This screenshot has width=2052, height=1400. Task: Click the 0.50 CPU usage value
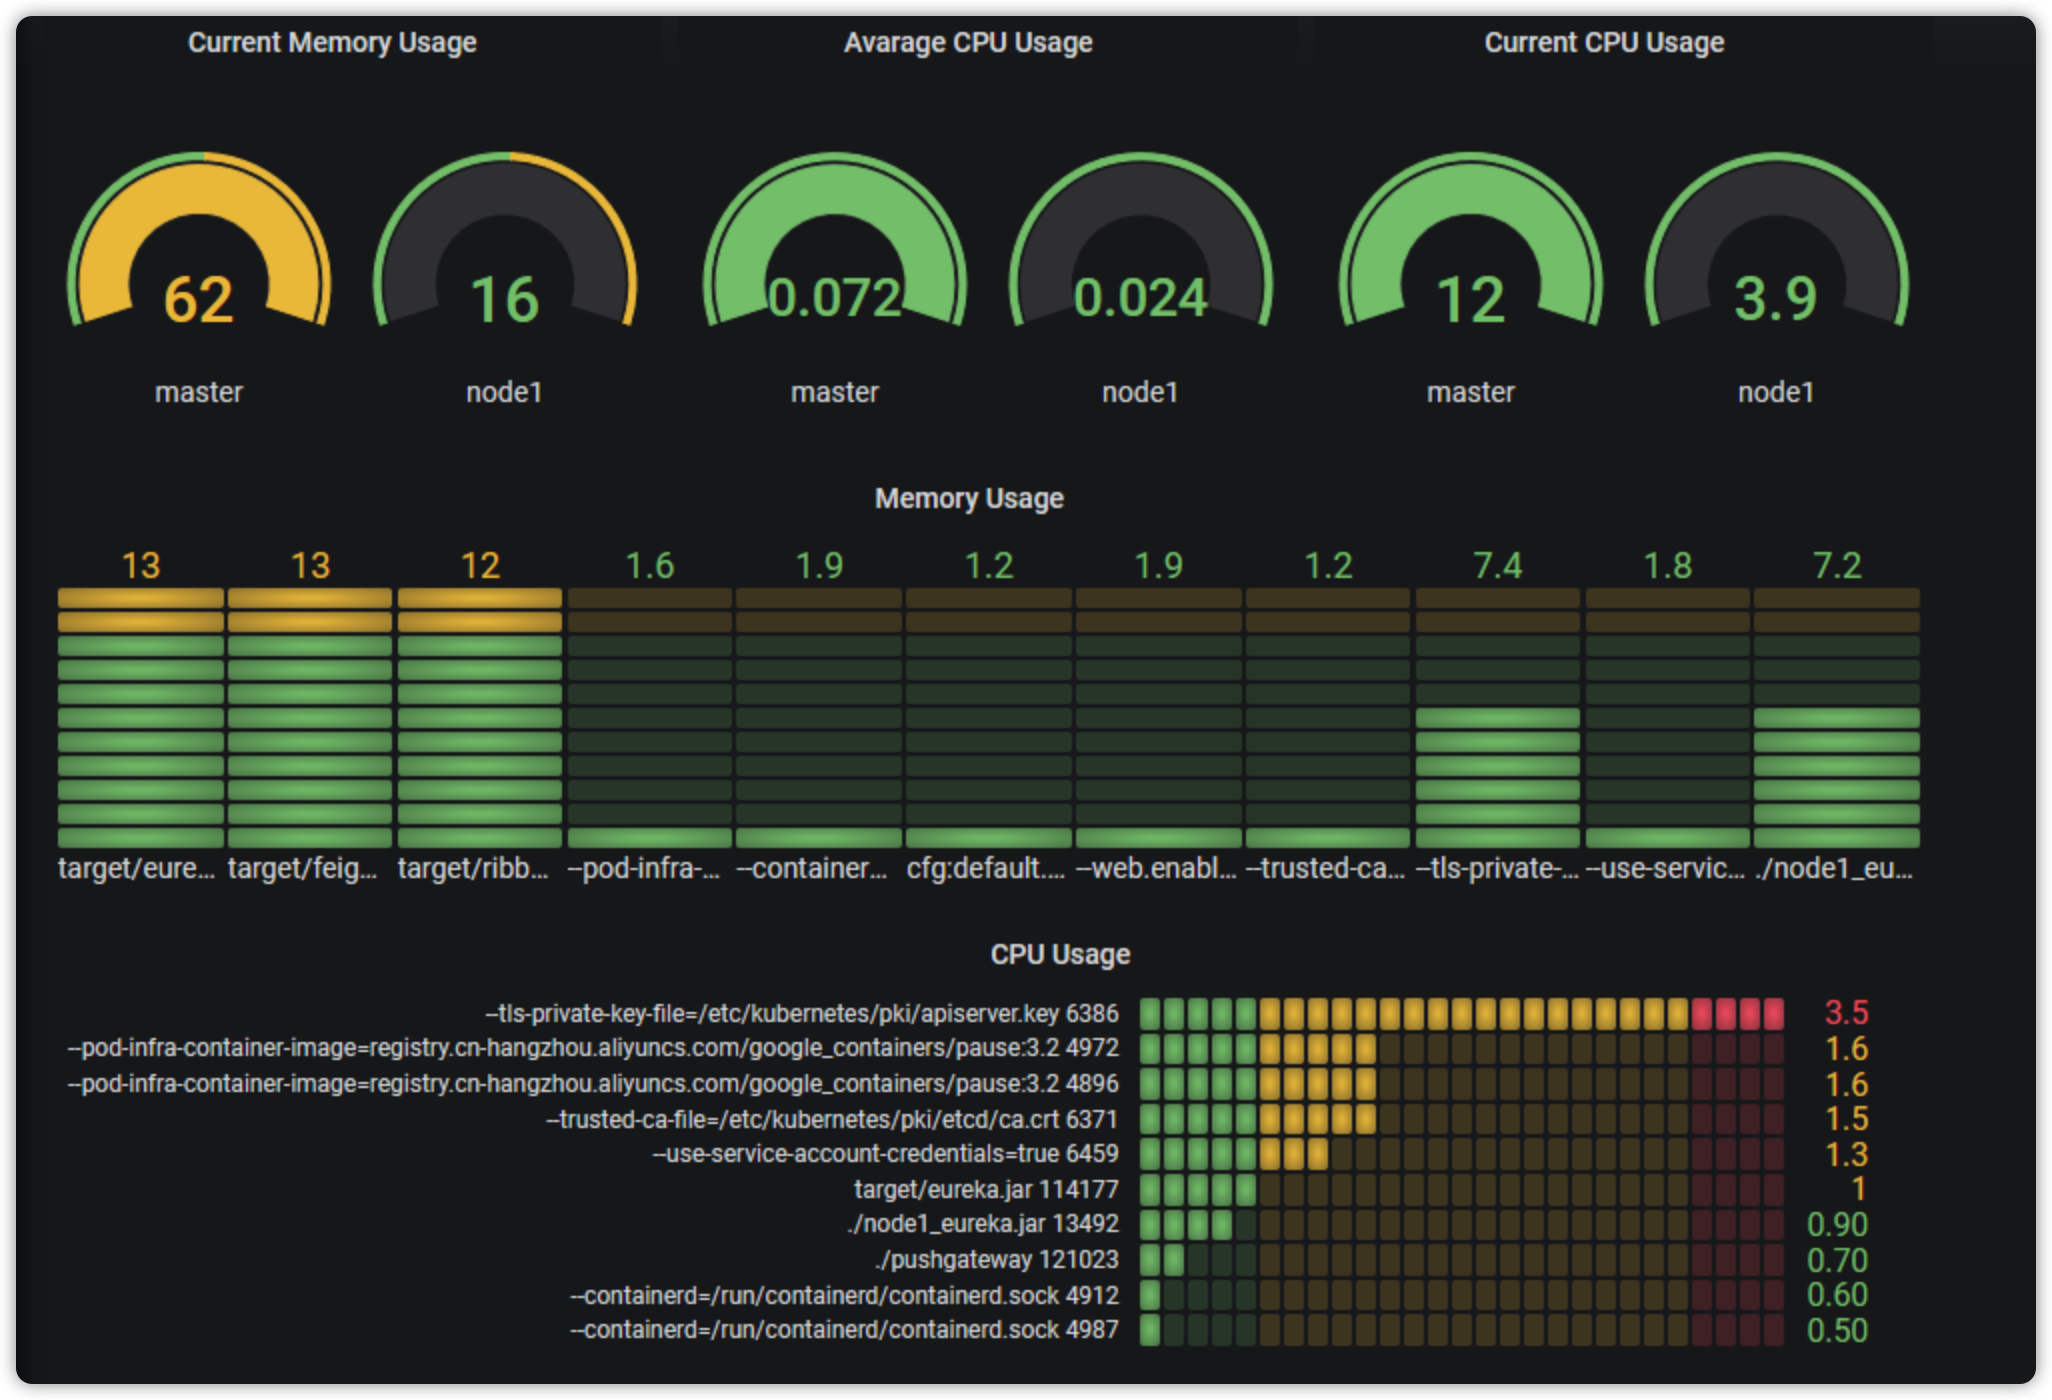[x=1837, y=1330]
